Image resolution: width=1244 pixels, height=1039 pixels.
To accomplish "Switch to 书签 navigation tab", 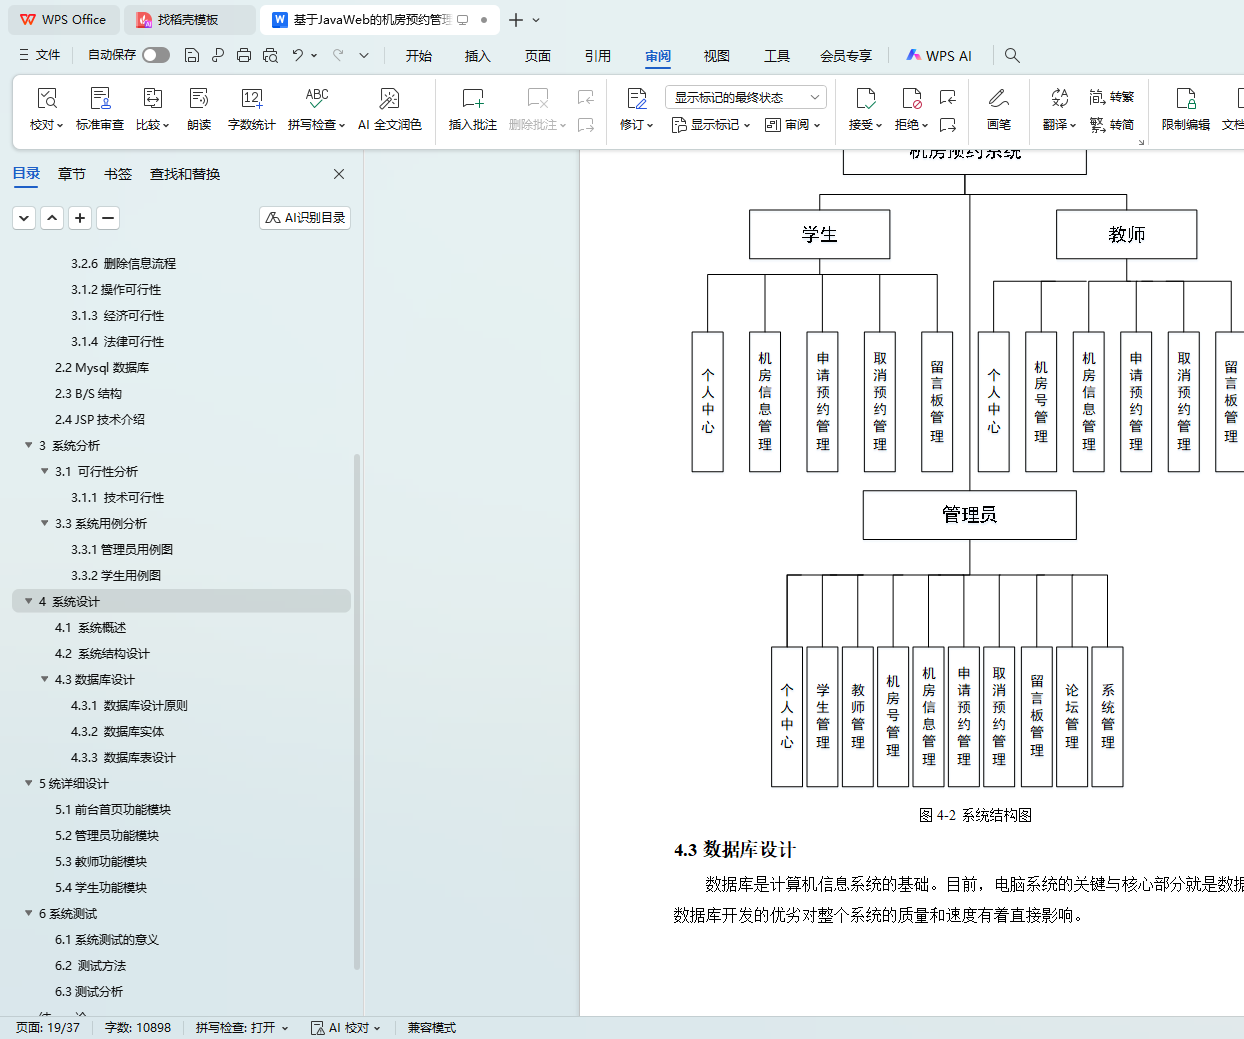I will (118, 174).
